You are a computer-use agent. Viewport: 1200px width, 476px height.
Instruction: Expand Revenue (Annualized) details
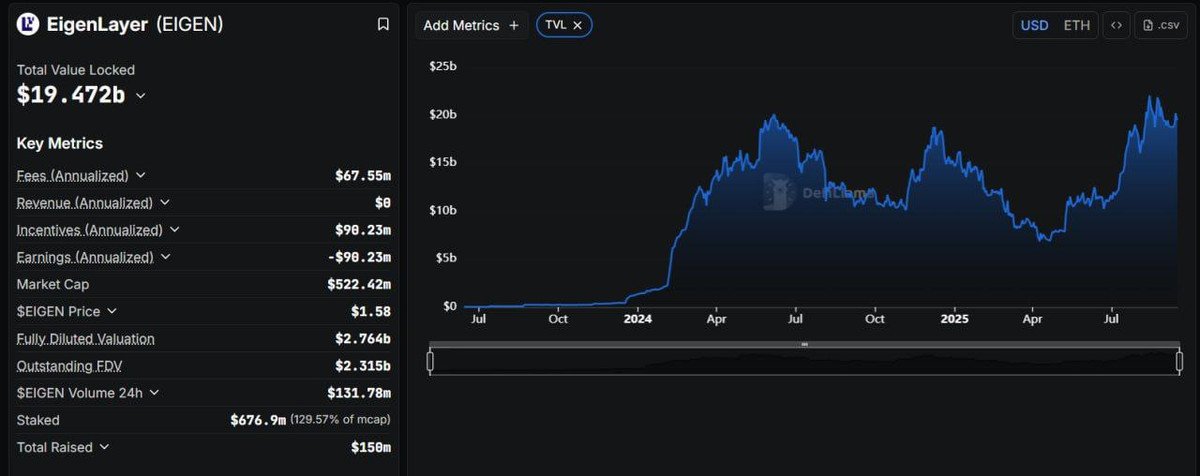click(x=165, y=203)
